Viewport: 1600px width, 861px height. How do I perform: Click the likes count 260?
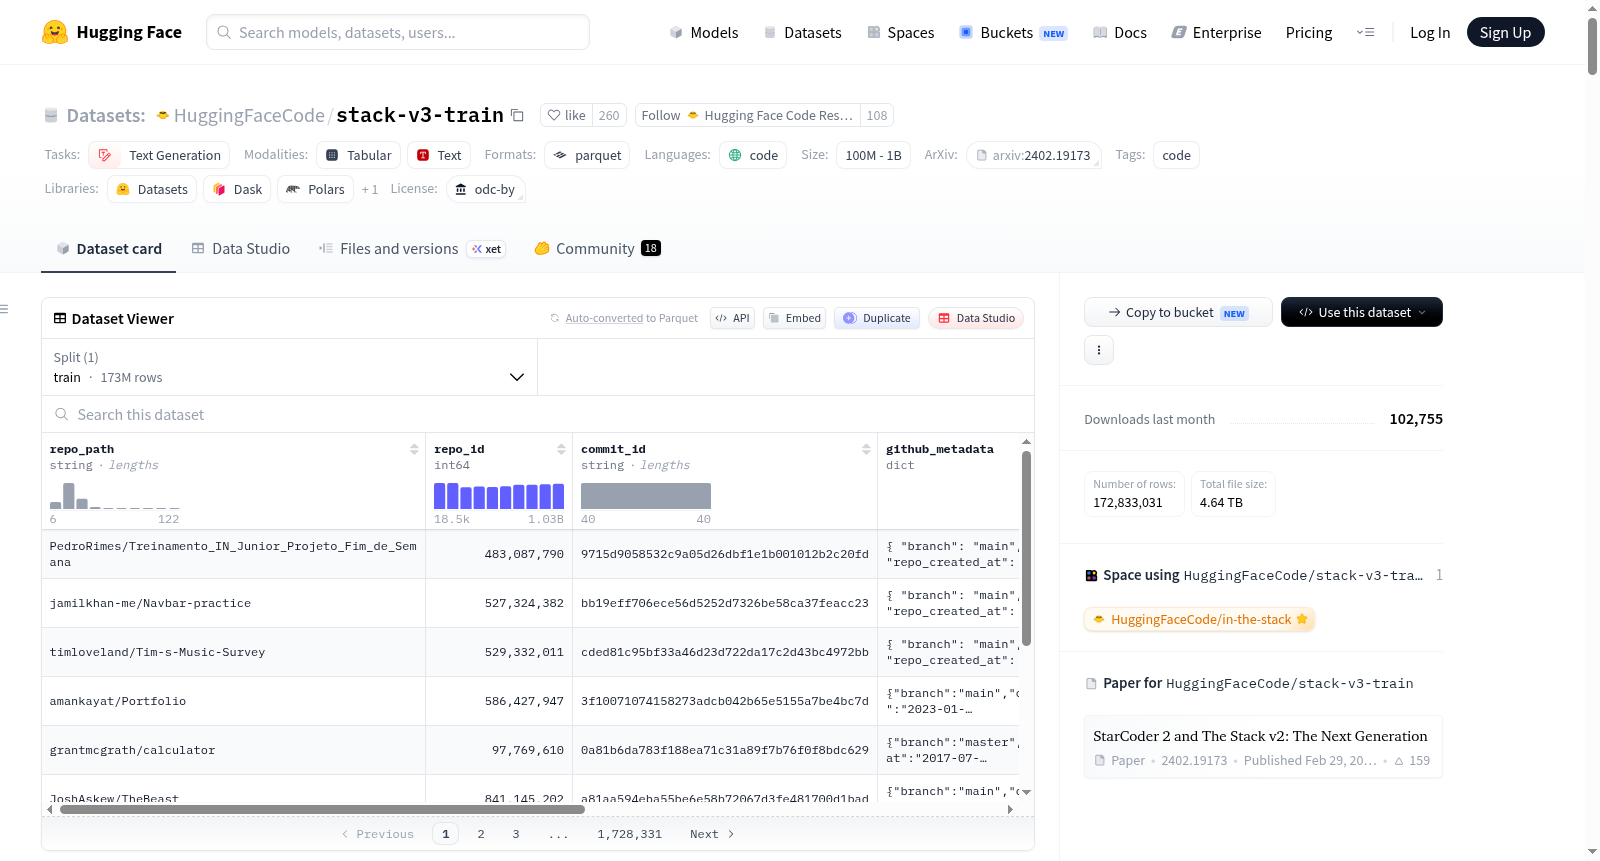tap(609, 115)
